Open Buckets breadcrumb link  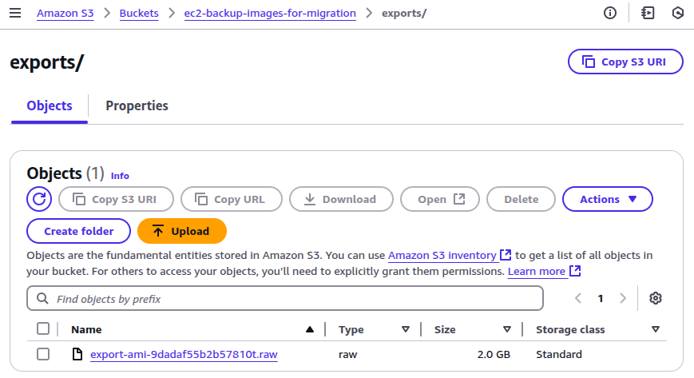pyautogui.click(x=139, y=13)
